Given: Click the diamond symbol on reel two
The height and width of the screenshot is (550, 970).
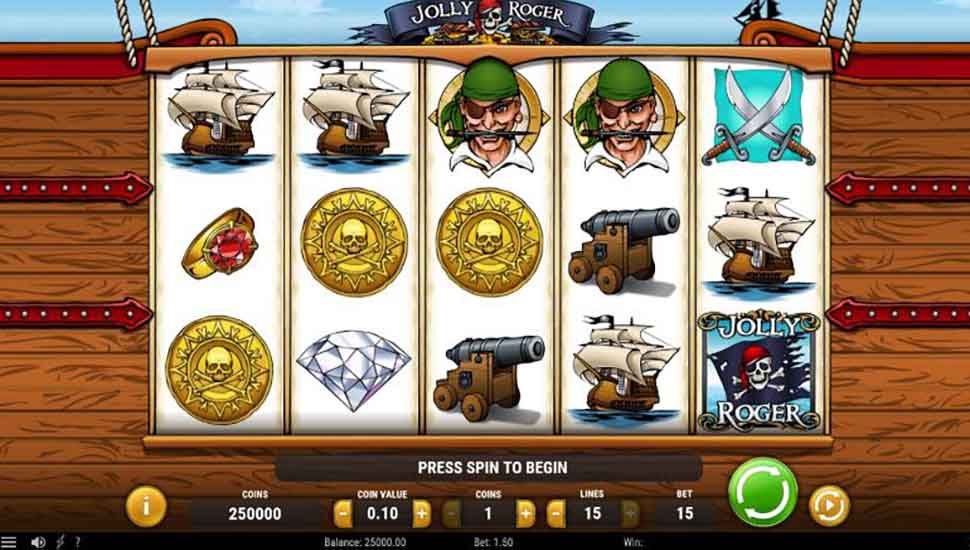Looking at the screenshot, I should (353, 369).
